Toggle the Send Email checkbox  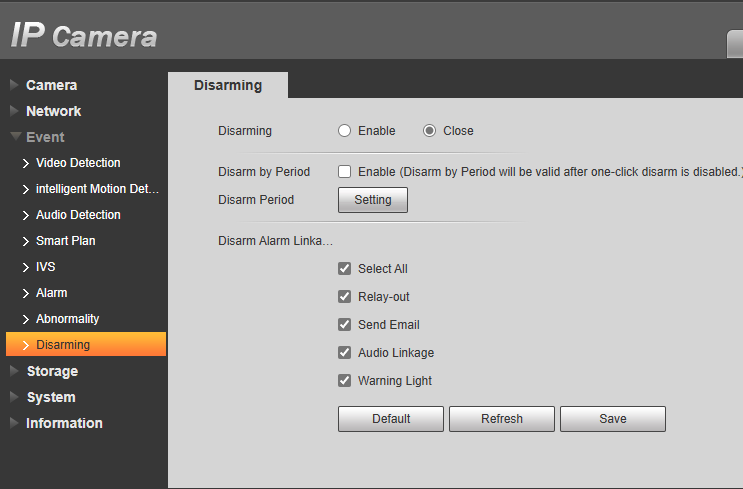(x=344, y=325)
